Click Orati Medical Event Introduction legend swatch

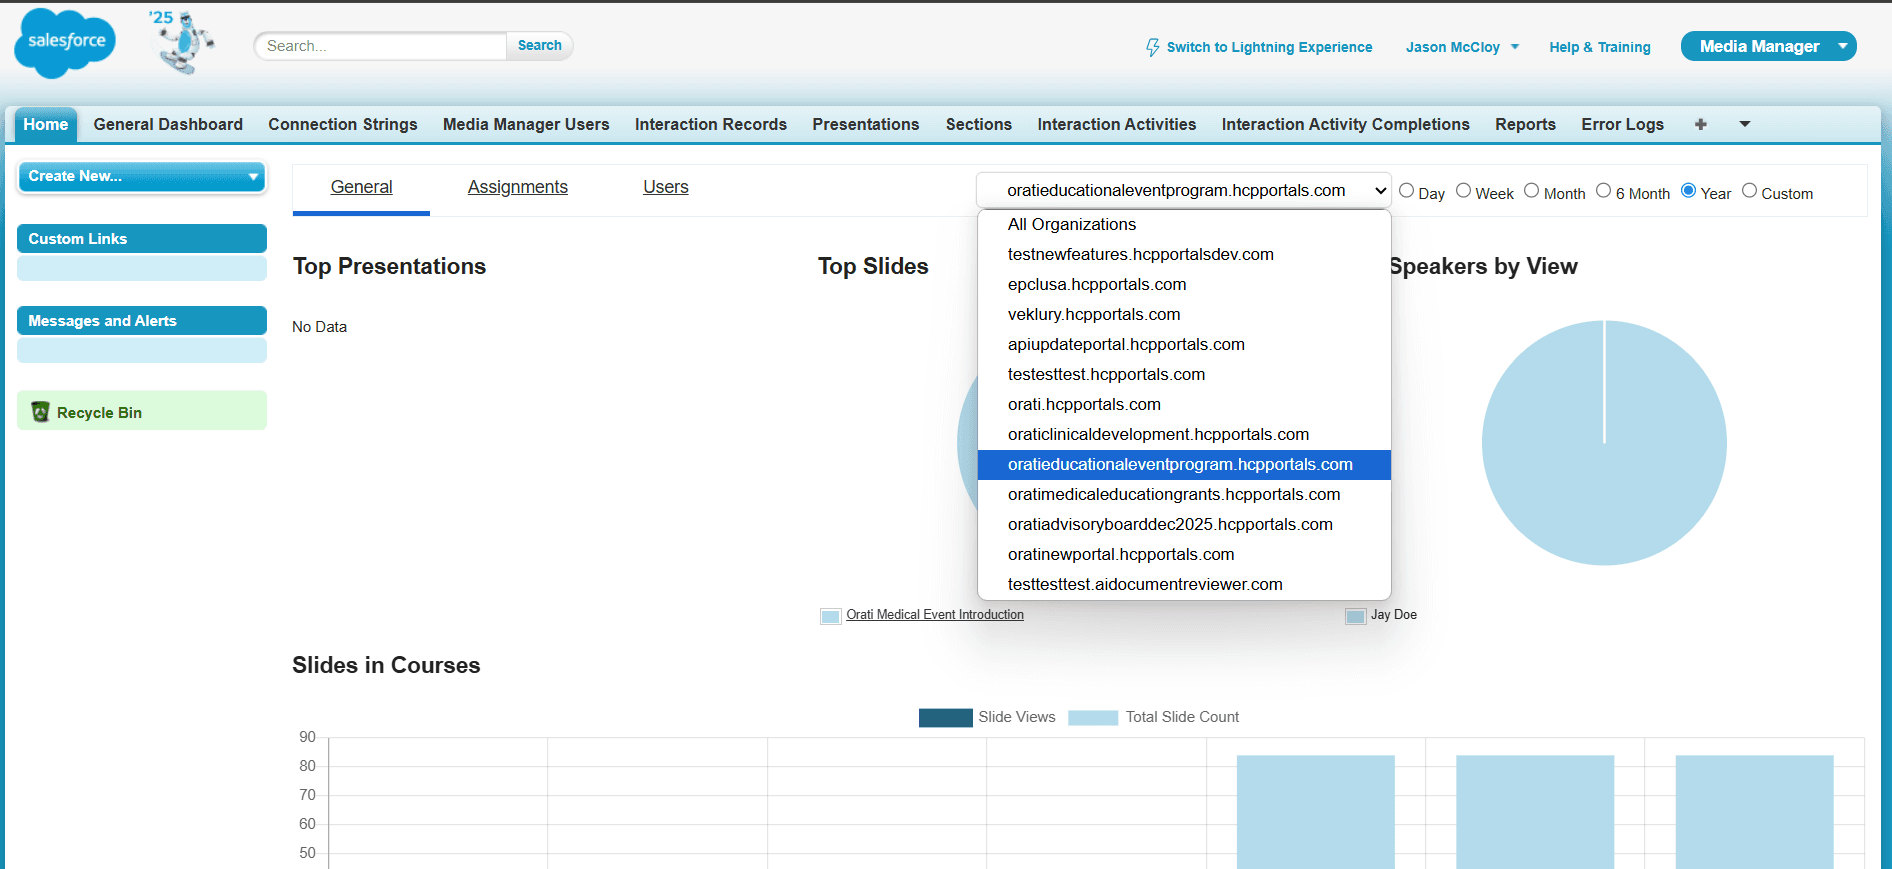(830, 616)
